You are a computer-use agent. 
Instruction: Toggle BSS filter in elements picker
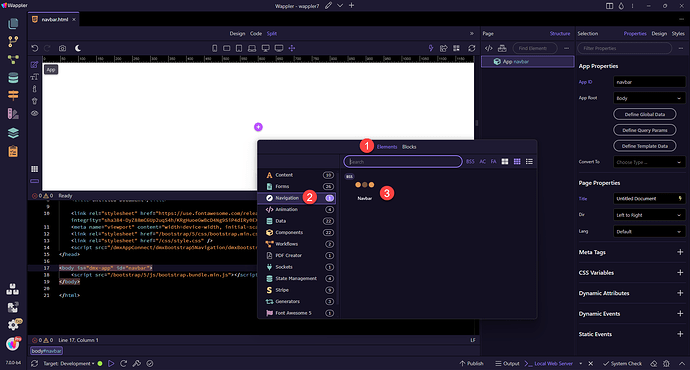(x=470, y=161)
